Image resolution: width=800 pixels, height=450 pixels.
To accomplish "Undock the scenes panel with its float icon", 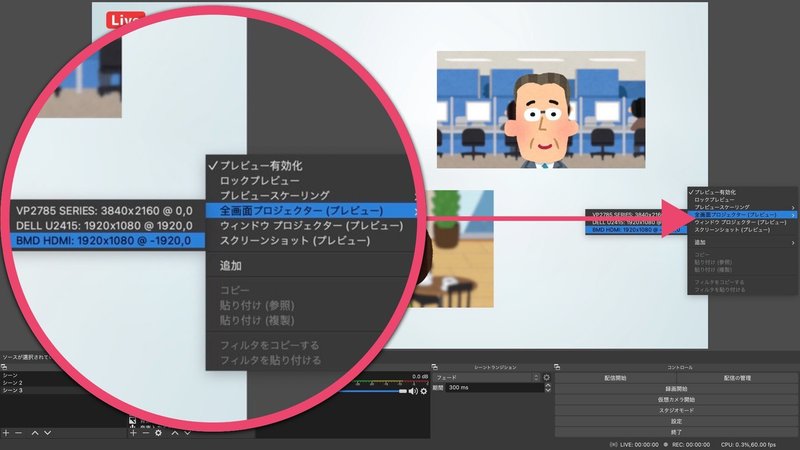I will coord(4,367).
